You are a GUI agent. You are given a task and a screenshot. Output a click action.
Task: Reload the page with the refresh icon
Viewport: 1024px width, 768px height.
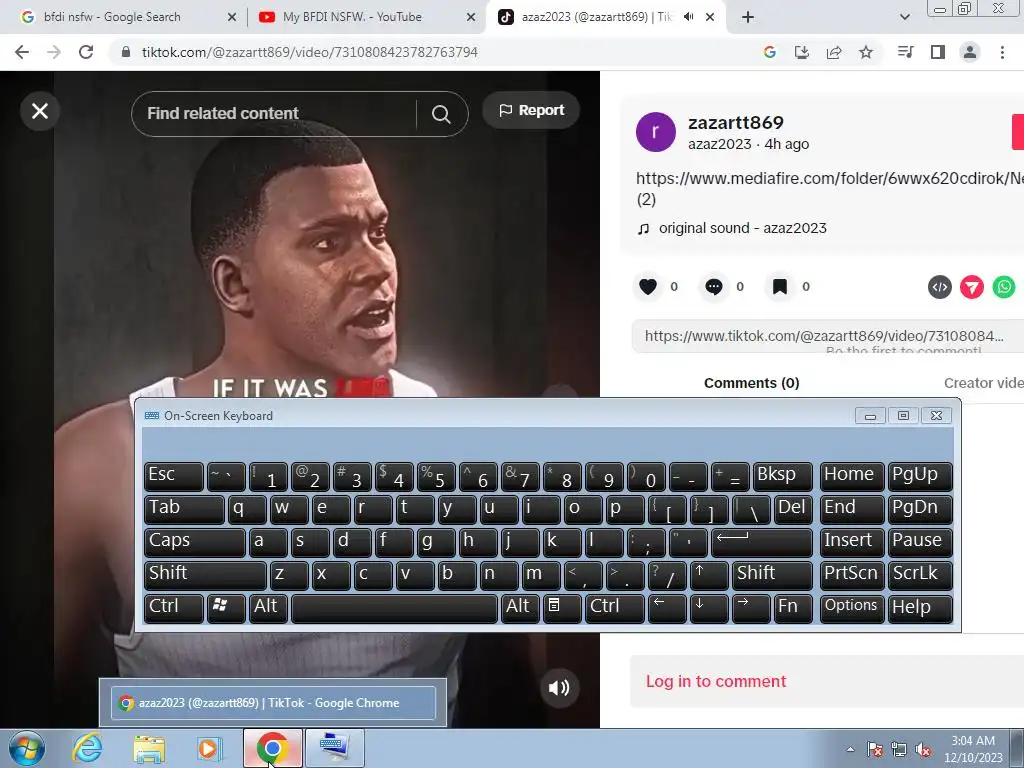[86, 52]
